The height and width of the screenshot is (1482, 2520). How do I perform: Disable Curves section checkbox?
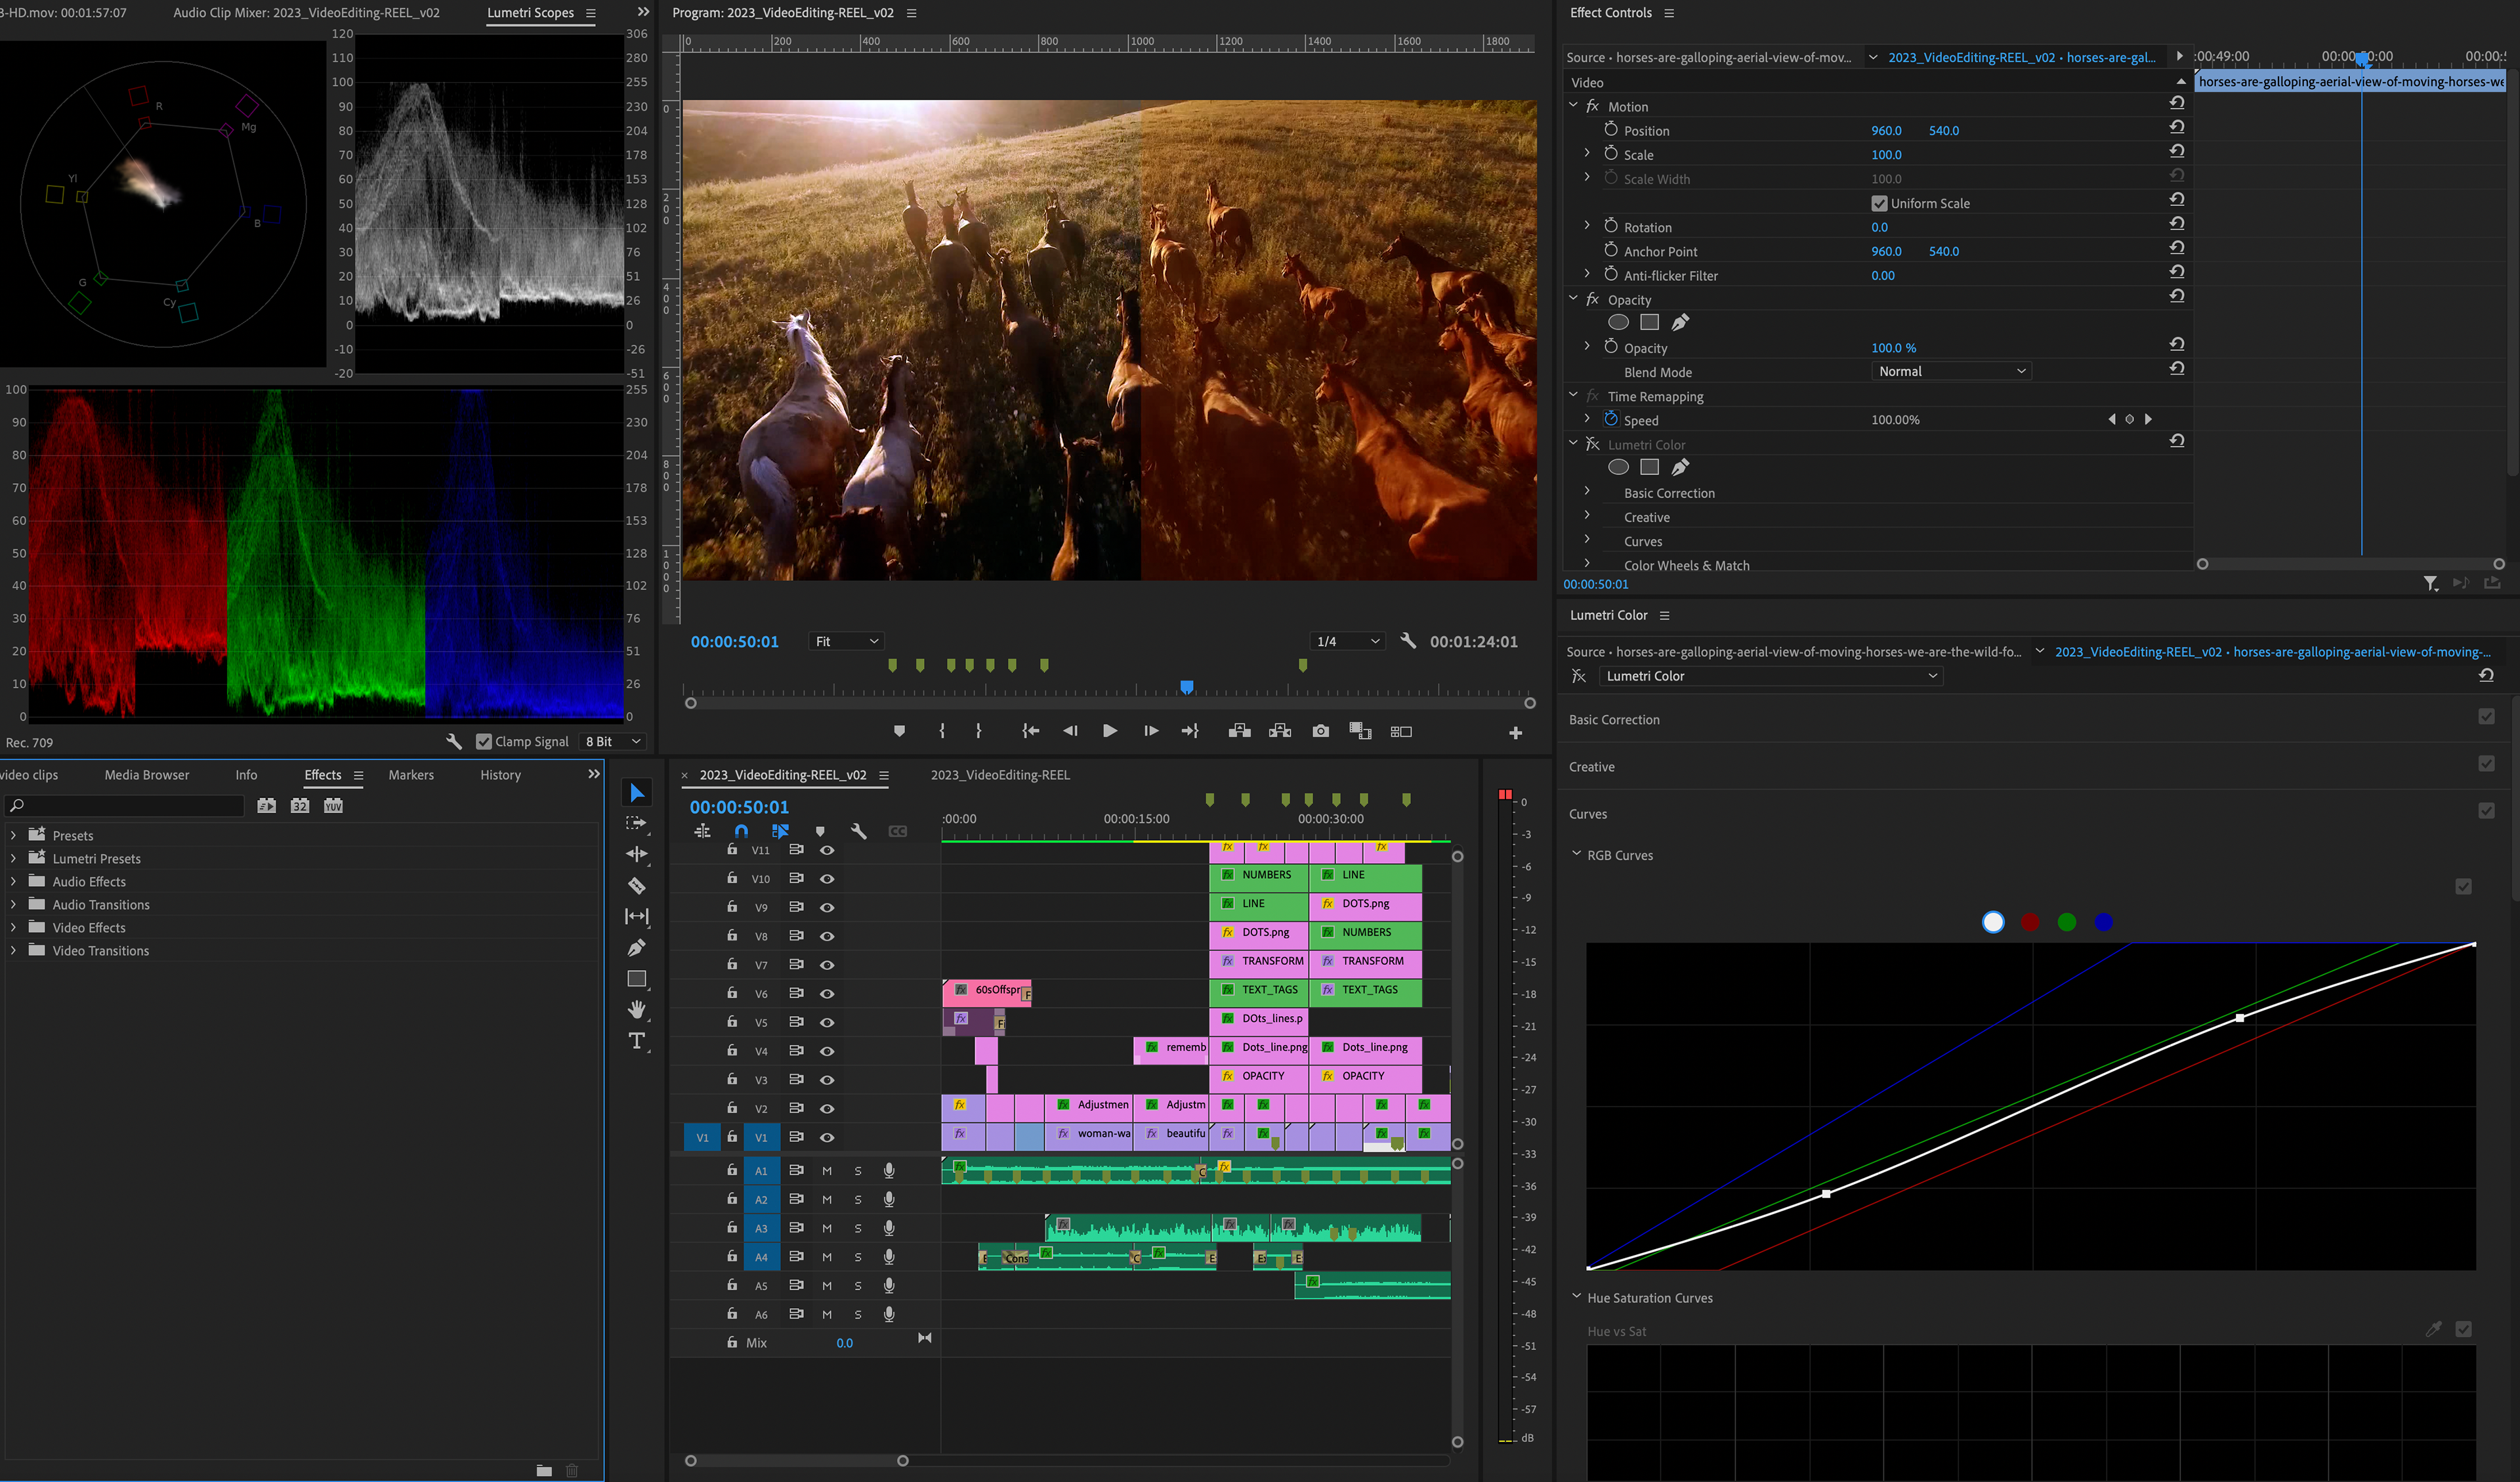pyautogui.click(x=2486, y=810)
